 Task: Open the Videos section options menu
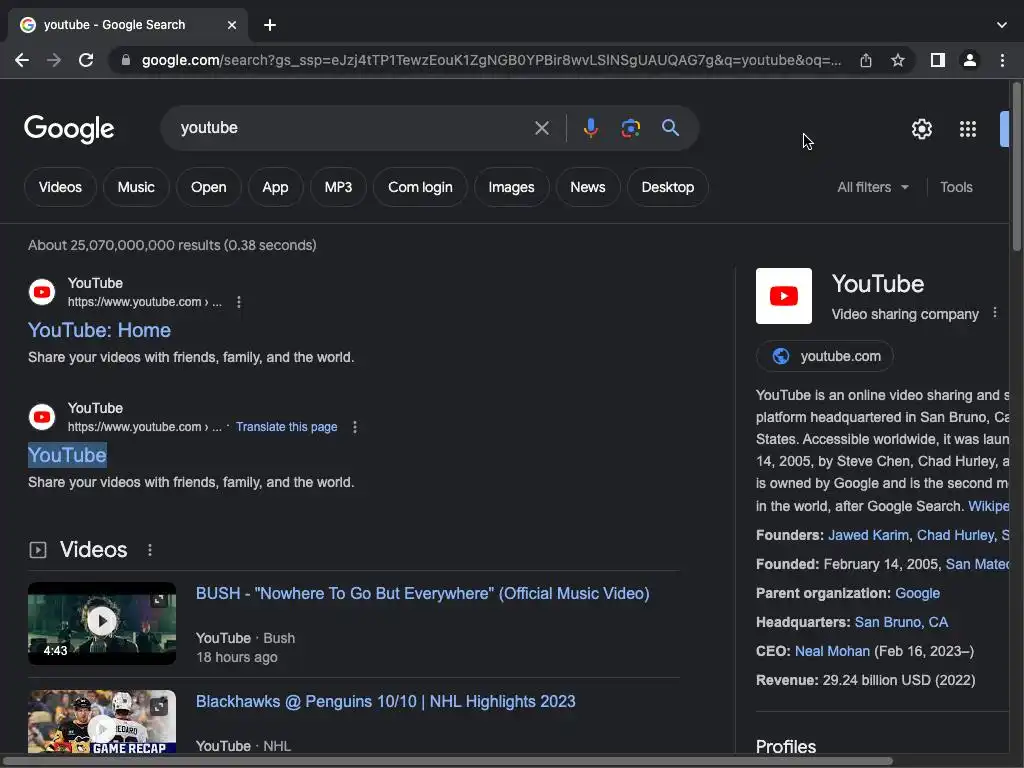pos(150,550)
